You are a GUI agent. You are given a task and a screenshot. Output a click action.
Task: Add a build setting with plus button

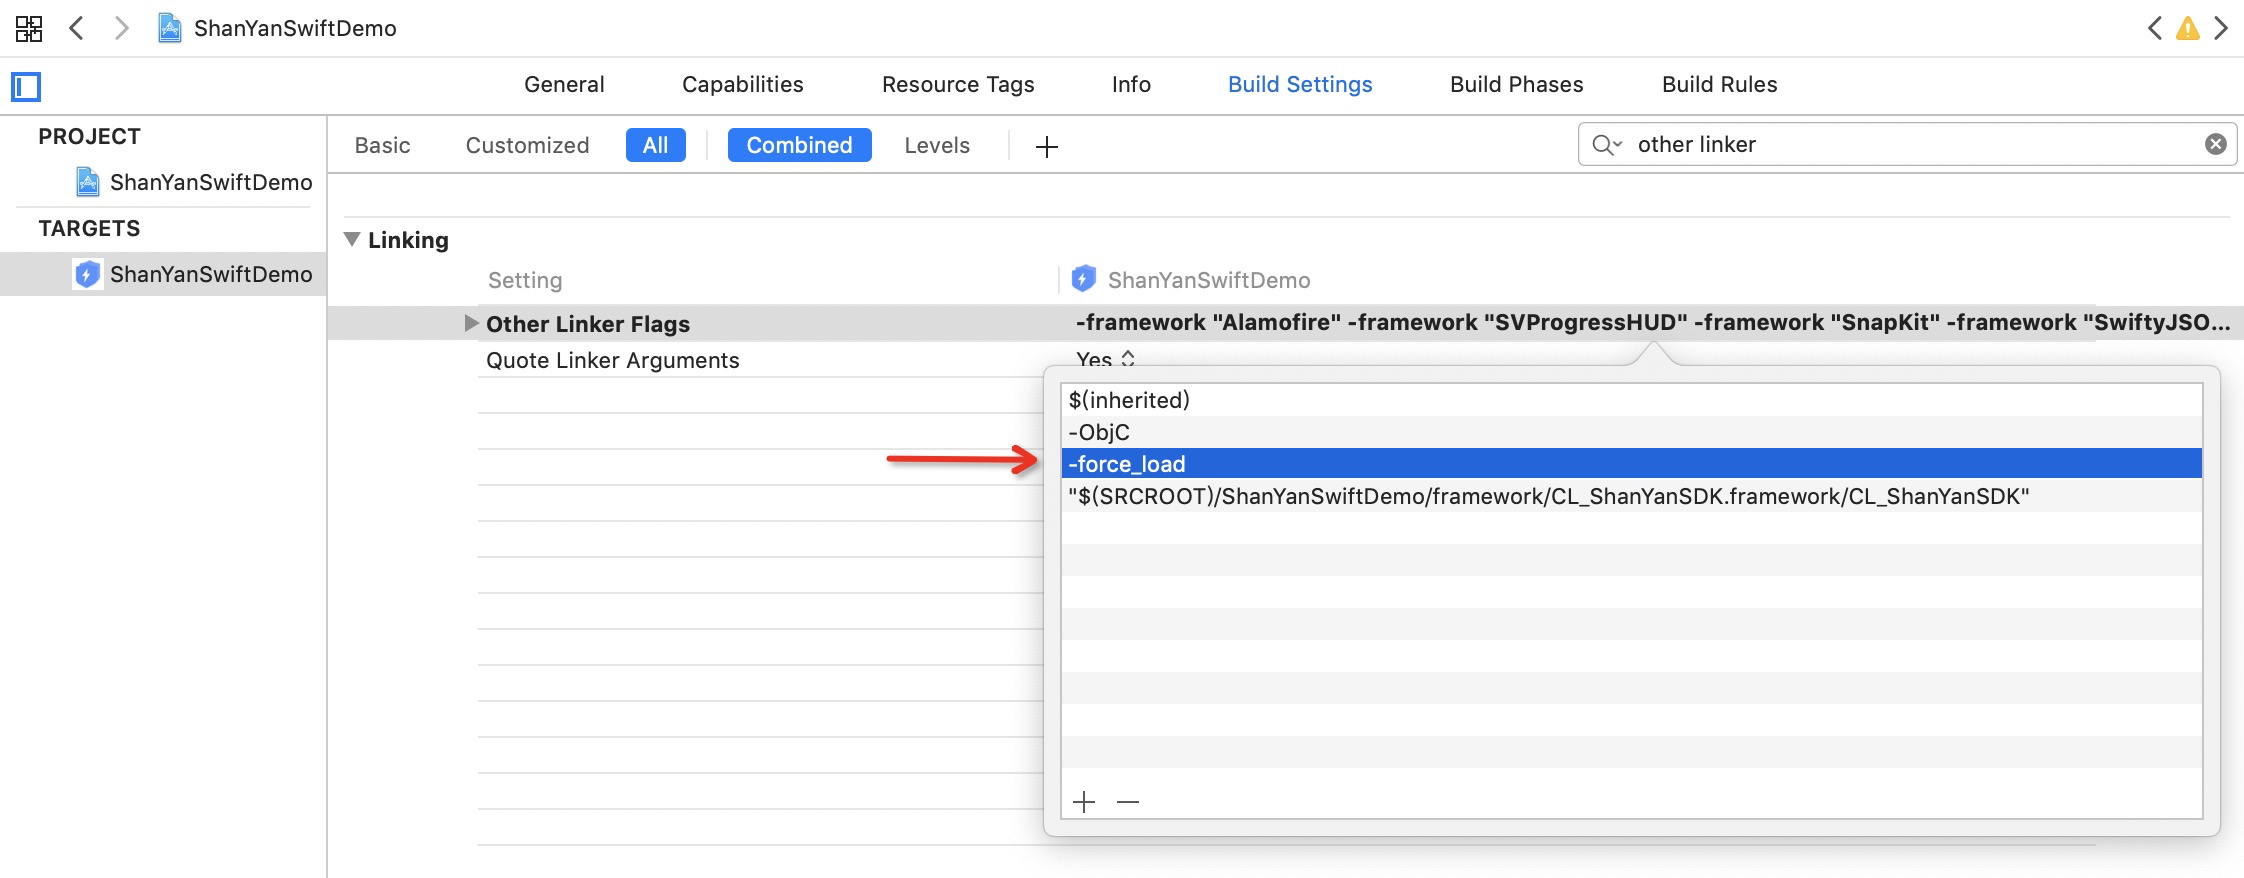1047,147
